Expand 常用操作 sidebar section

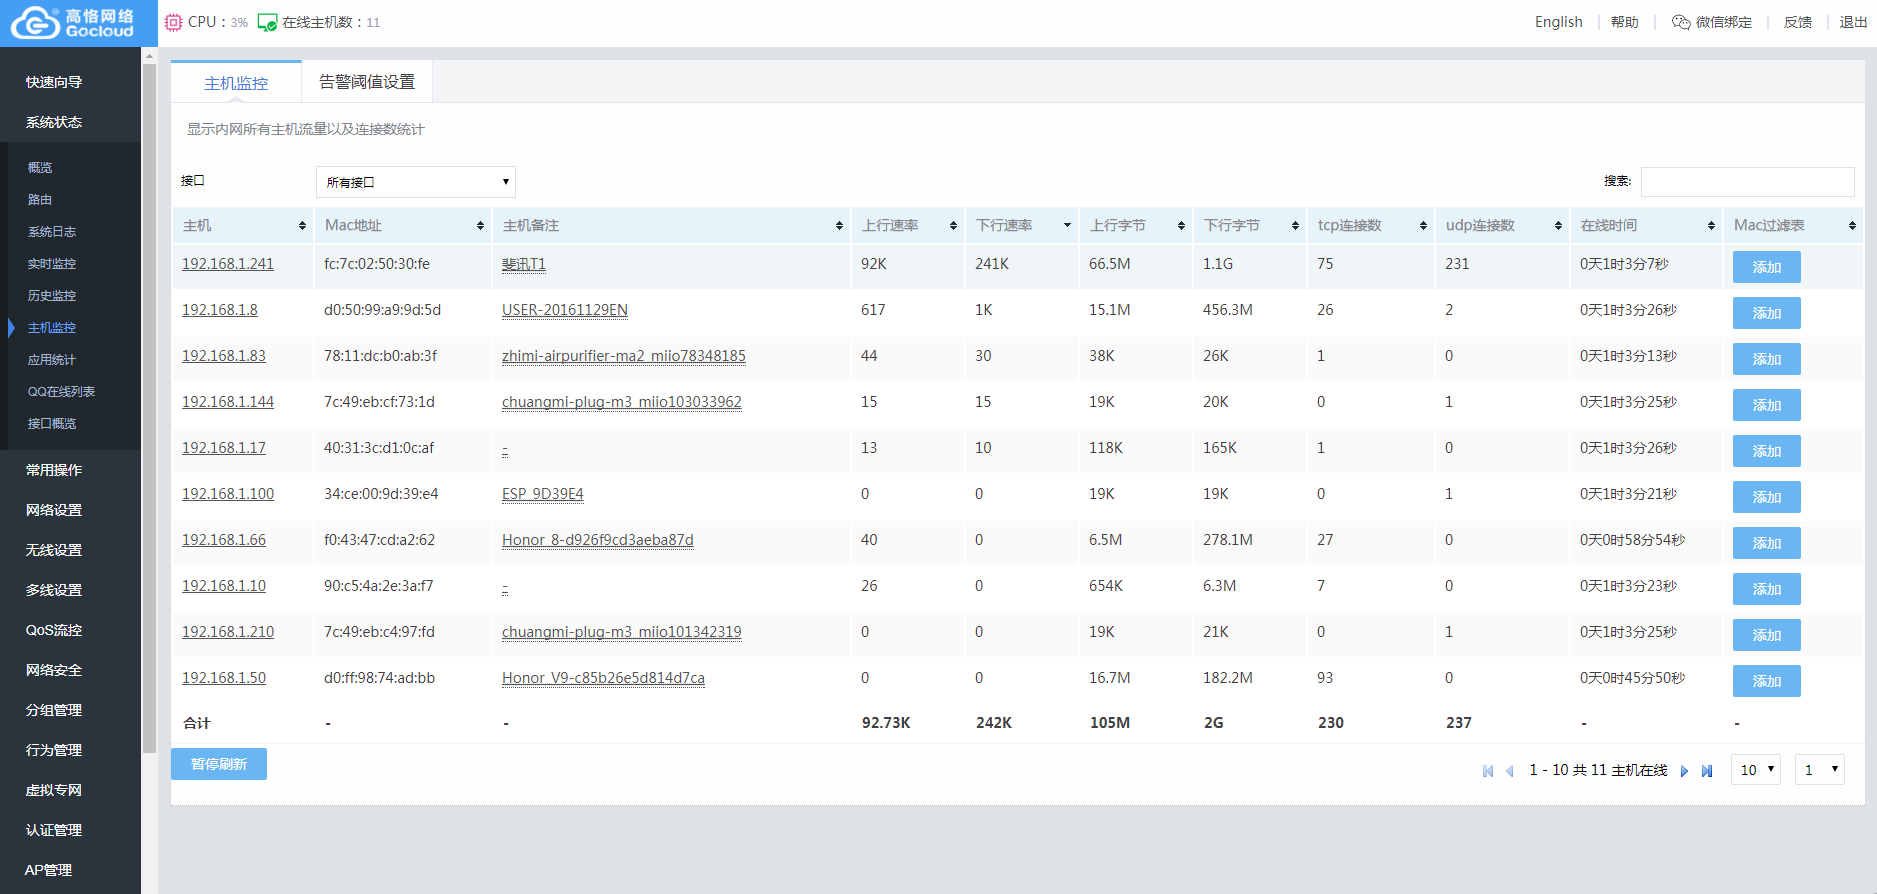[54, 470]
